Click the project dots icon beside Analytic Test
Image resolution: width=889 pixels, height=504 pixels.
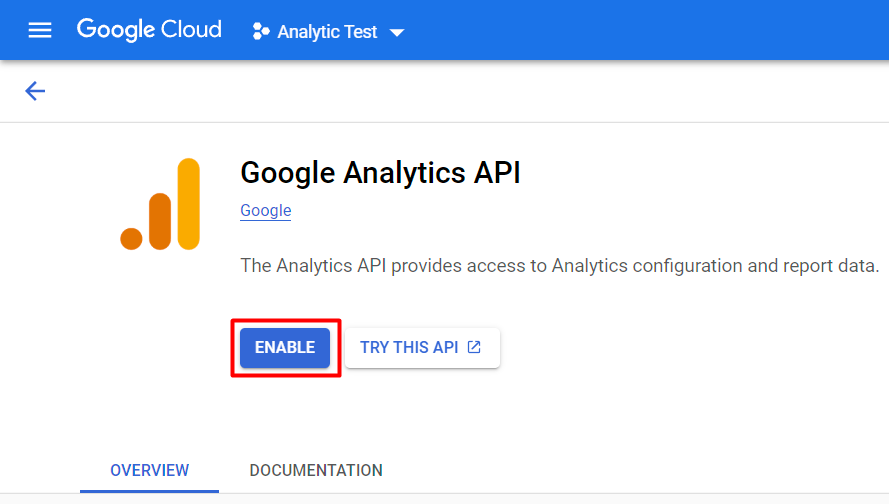coord(261,31)
